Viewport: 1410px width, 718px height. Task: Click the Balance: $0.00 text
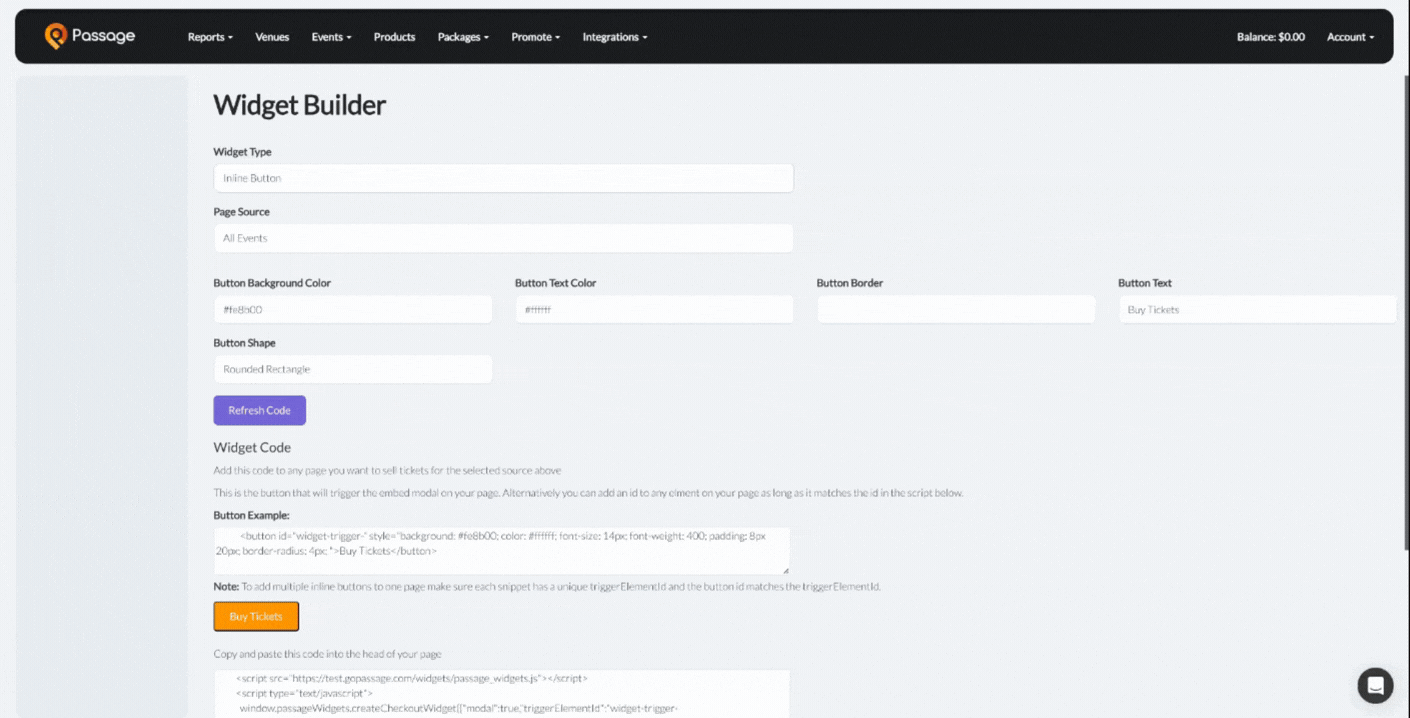coord(1270,37)
